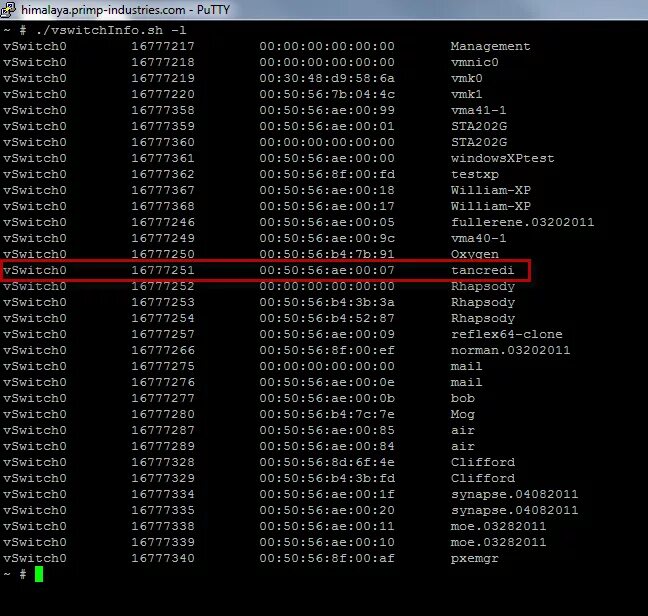
Task: Click the pxemgr entry
Action: click(x=474, y=559)
